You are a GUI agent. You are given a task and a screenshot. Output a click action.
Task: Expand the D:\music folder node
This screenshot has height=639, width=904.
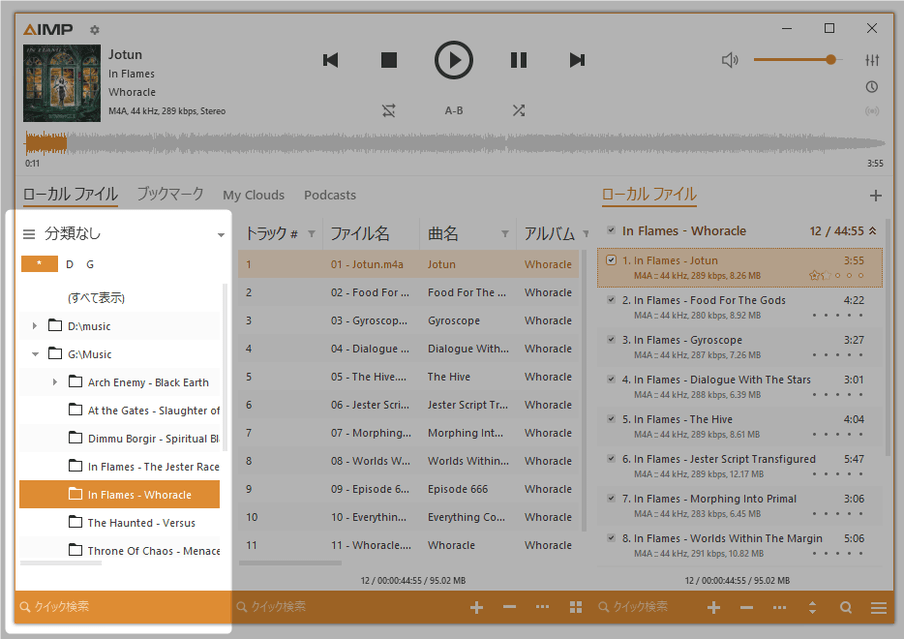[35, 326]
